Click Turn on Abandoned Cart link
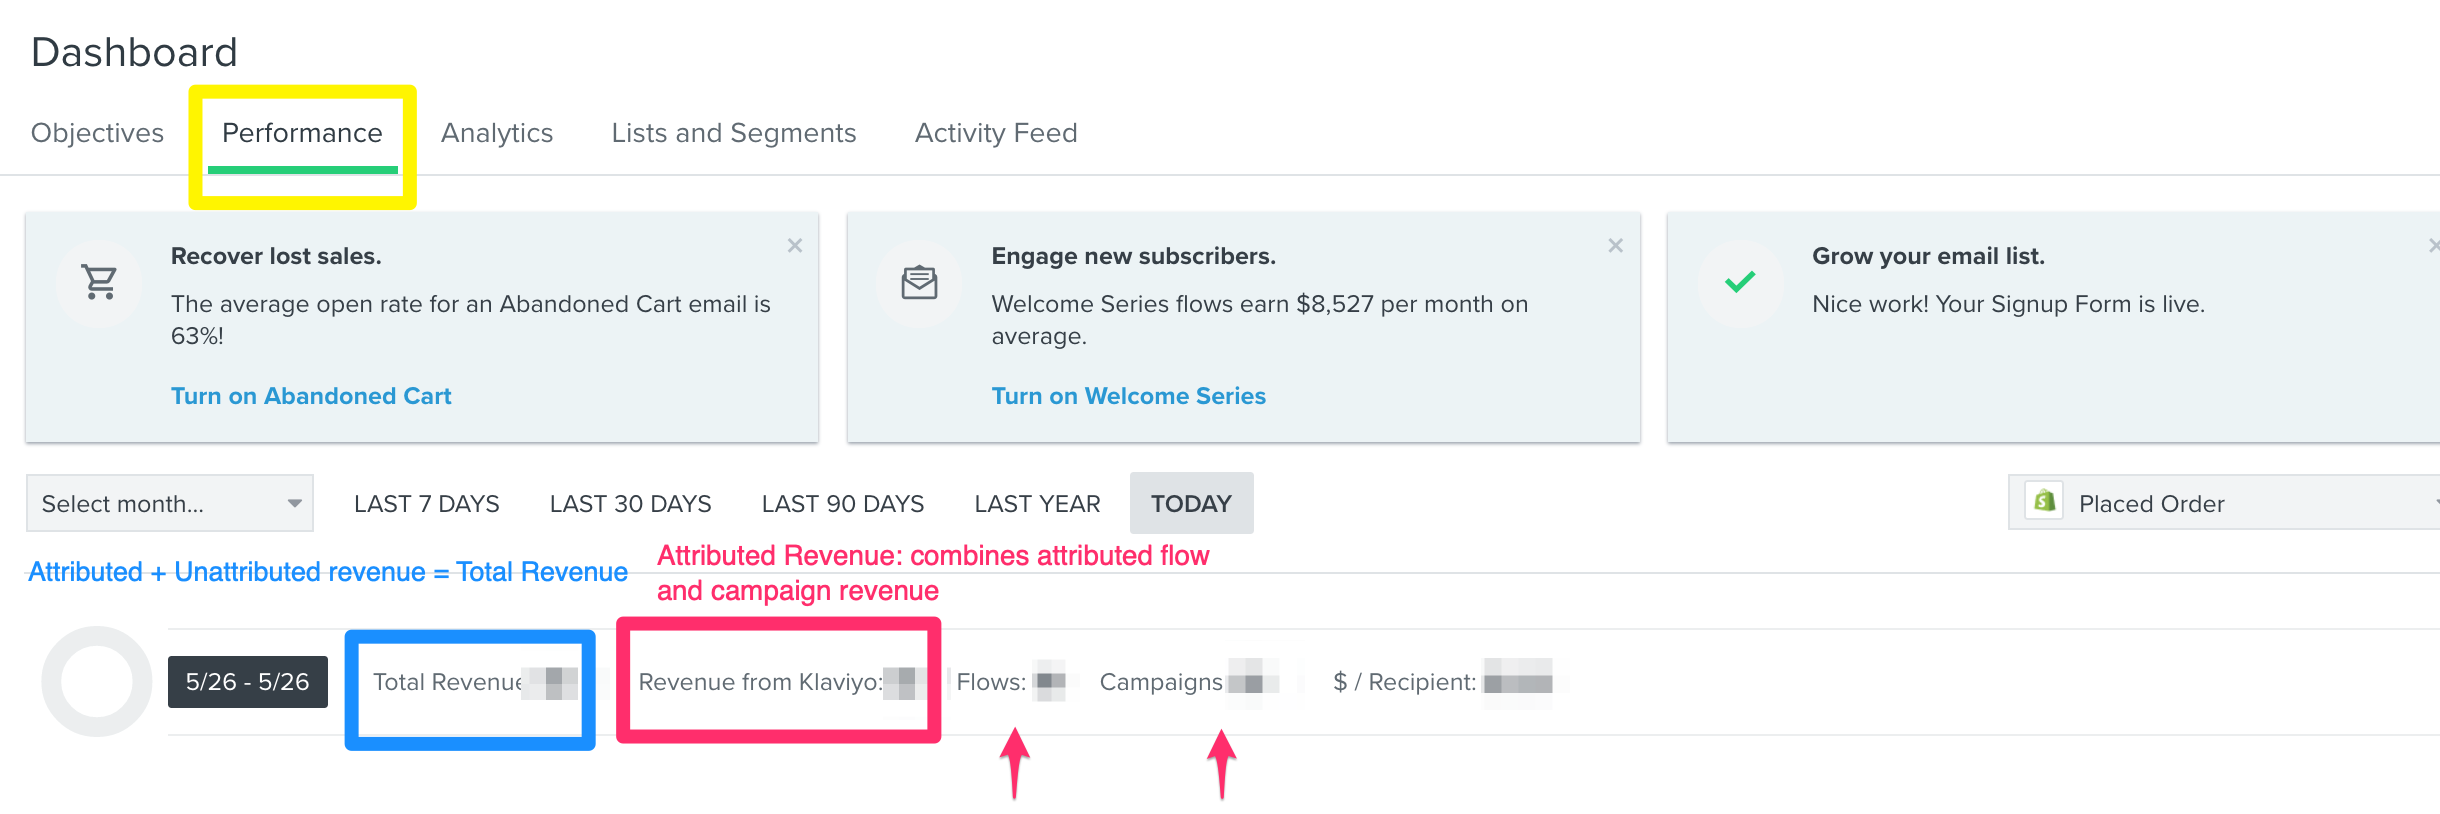 pos(311,396)
